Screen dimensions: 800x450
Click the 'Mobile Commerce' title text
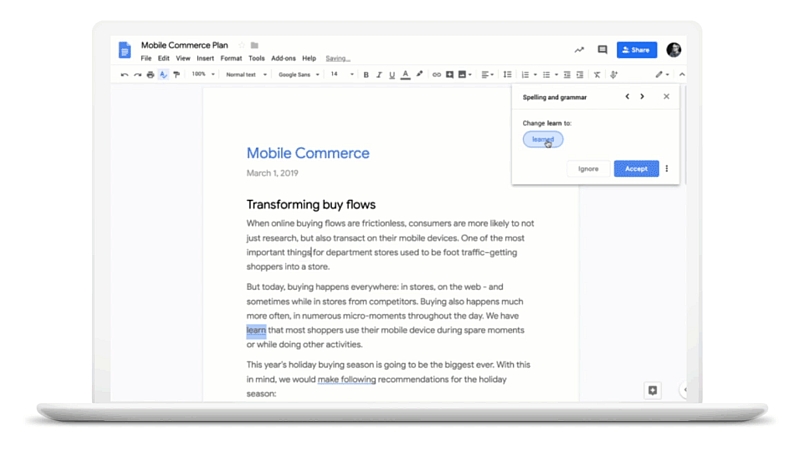click(x=308, y=153)
